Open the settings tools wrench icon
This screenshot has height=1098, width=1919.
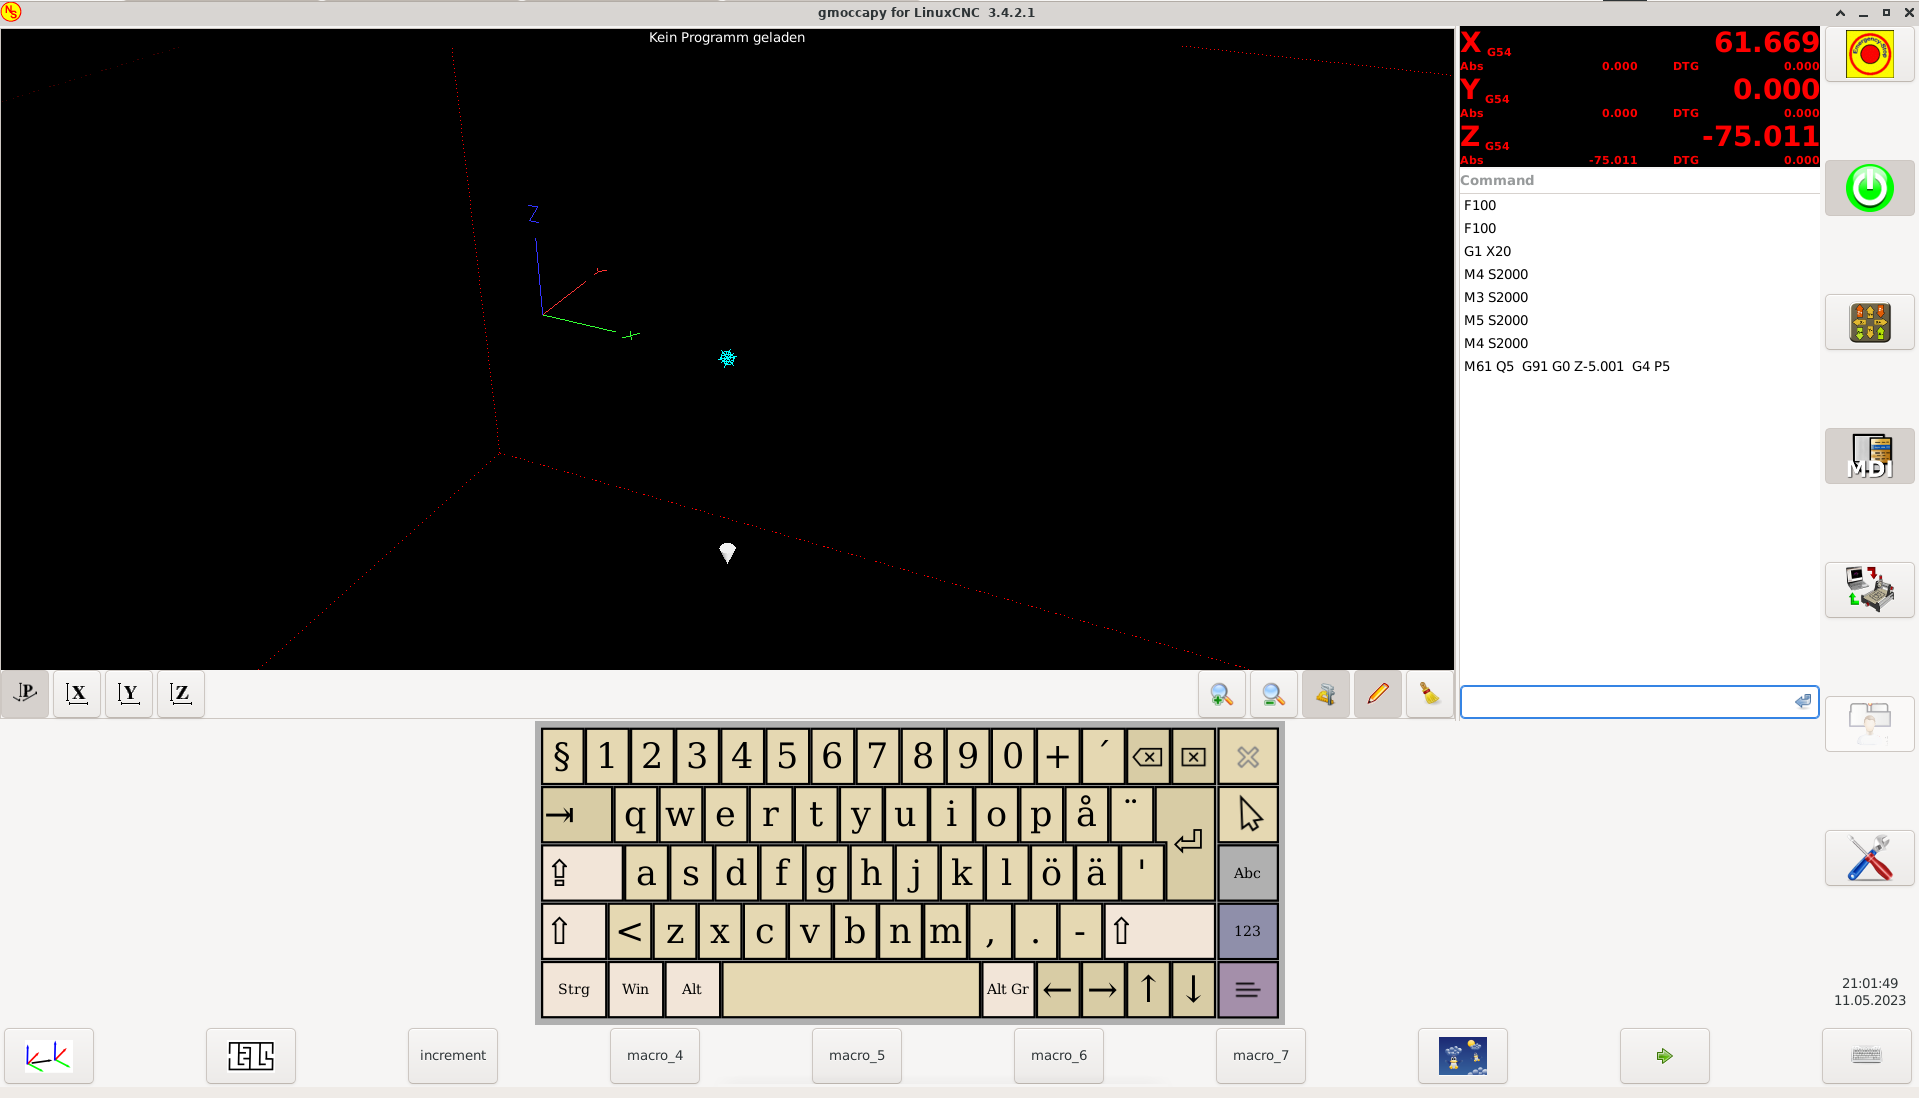[1869, 858]
